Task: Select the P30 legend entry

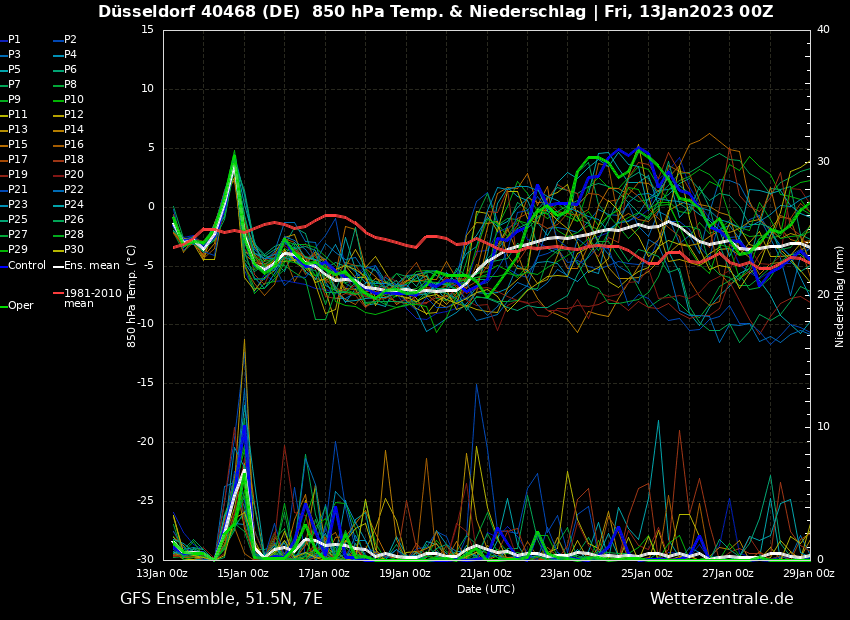Action: pyautogui.click(x=73, y=250)
